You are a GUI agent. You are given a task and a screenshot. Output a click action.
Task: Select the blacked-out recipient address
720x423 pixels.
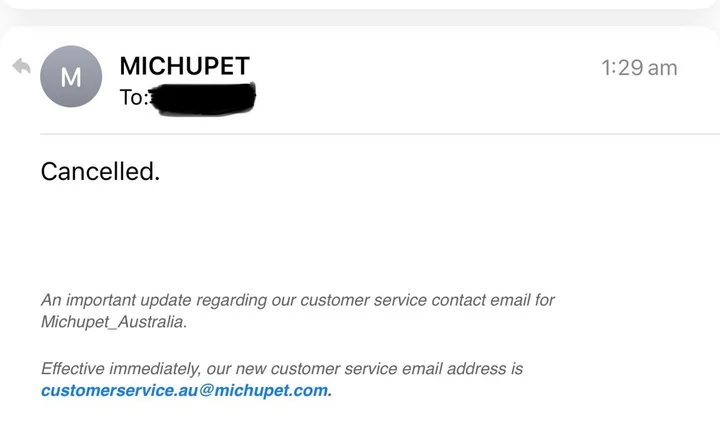pyautogui.click(x=203, y=98)
